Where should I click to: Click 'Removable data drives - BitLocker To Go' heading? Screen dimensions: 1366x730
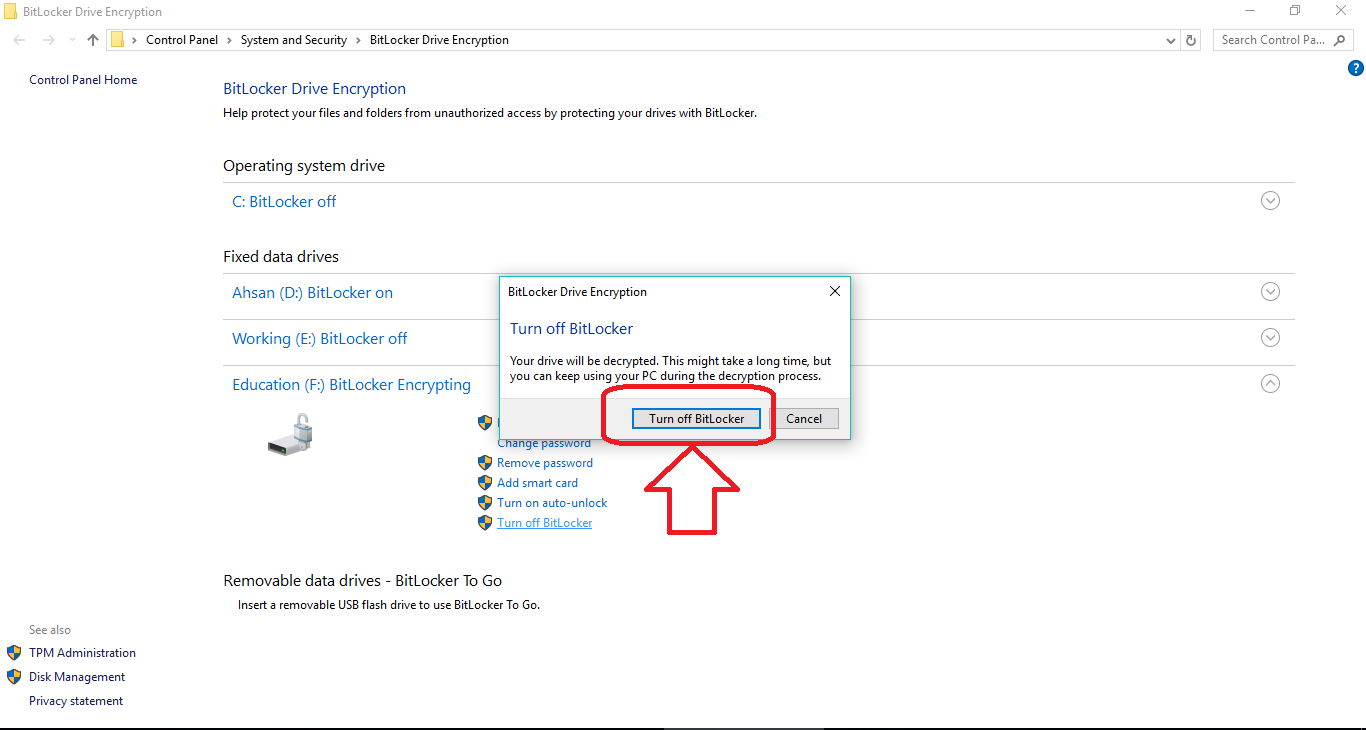pyautogui.click(x=362, y=581)
